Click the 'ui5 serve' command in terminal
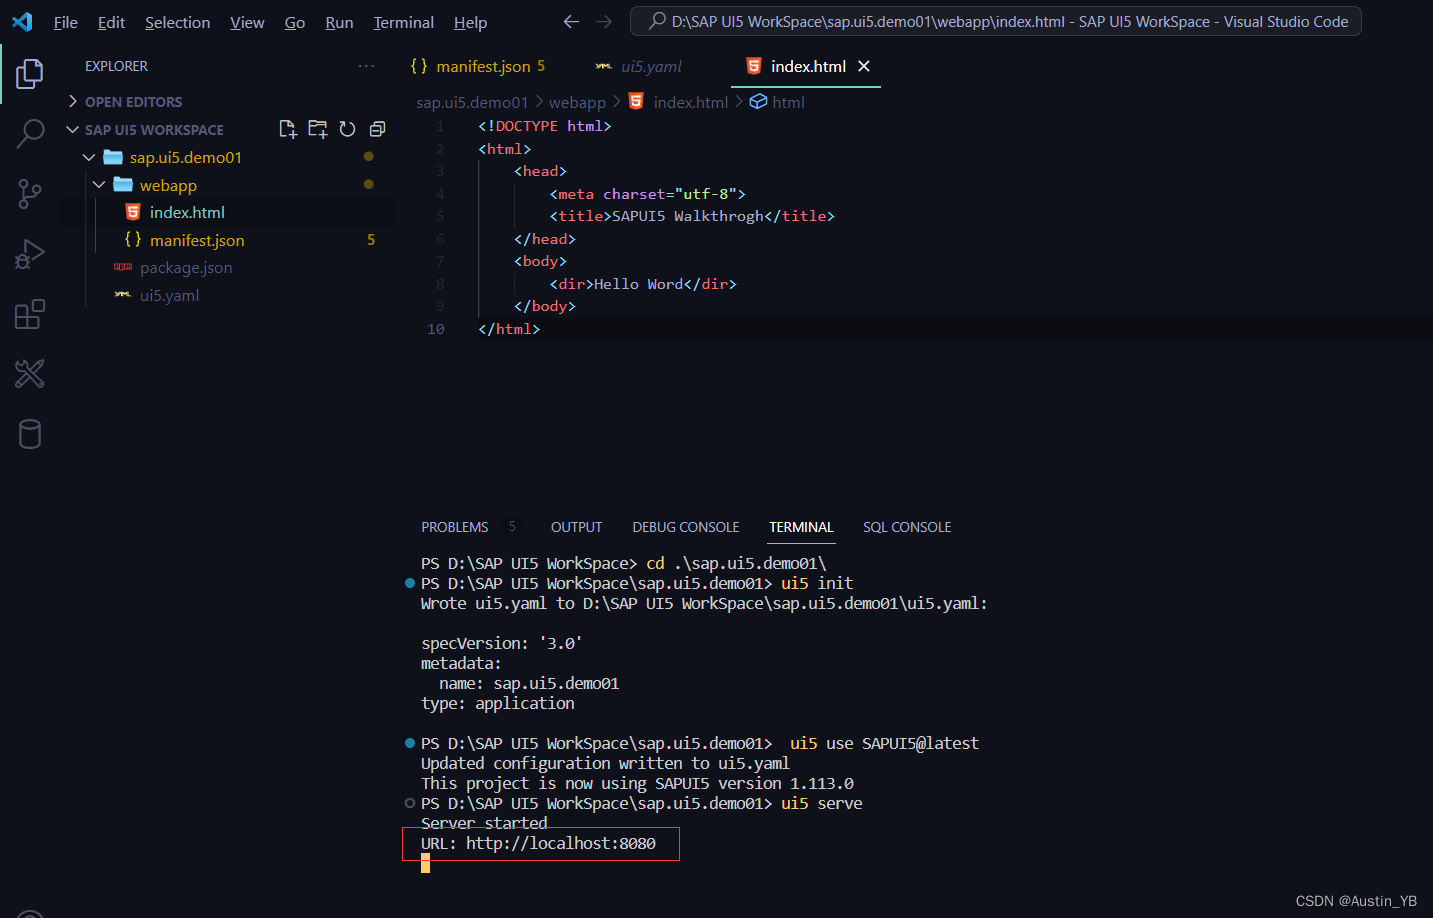1433x918 pixels. [822, 803]
